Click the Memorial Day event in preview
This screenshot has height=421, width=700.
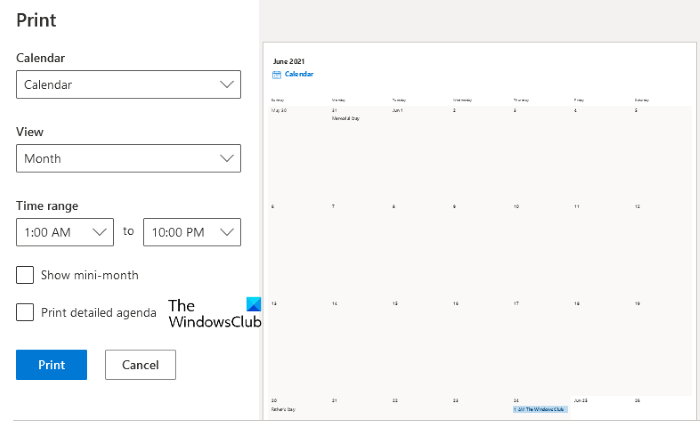click(345, 118)
